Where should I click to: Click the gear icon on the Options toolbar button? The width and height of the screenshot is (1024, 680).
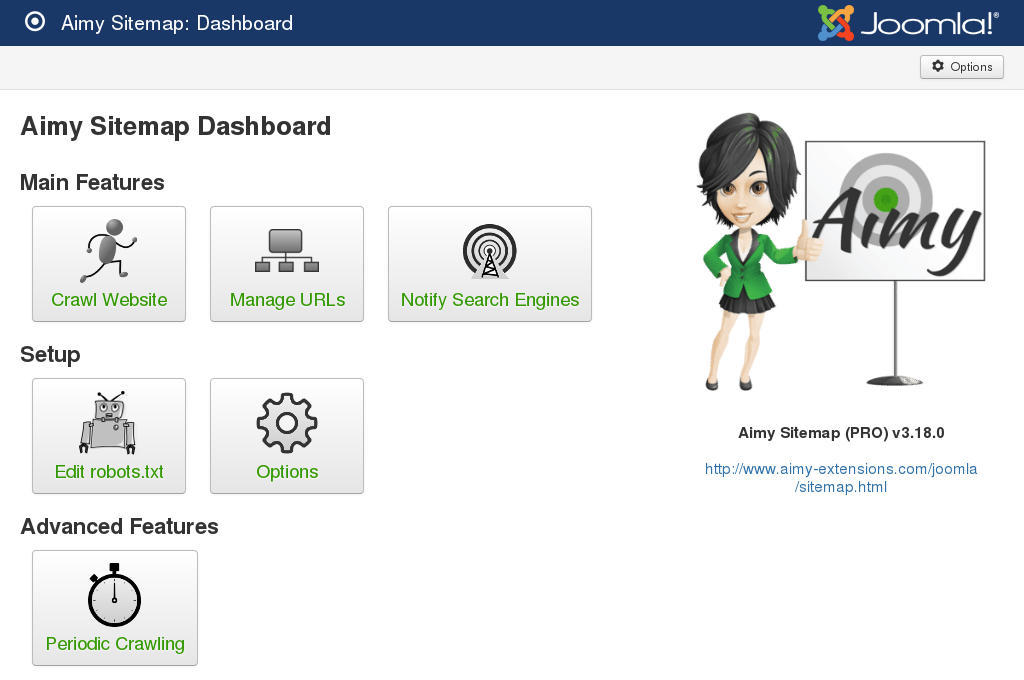tap(937, 66)
